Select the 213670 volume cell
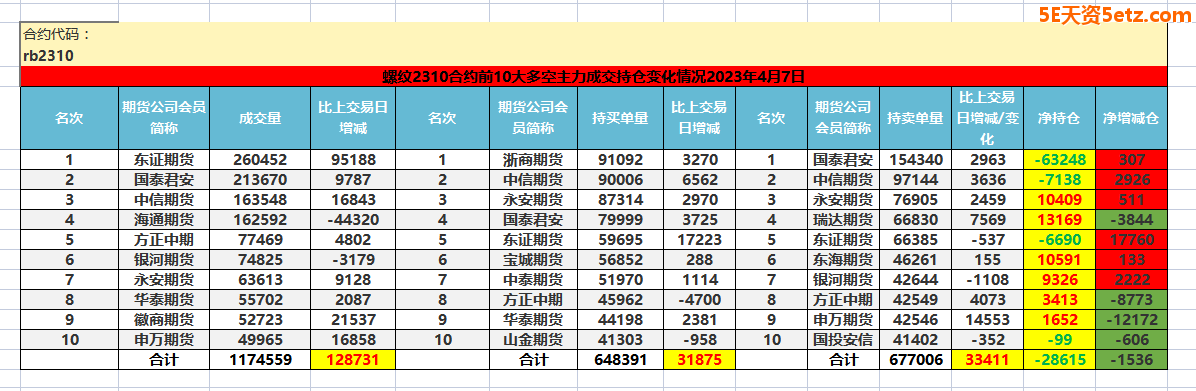This screenshot has height=391, width=1196. [x=260, y=180]
